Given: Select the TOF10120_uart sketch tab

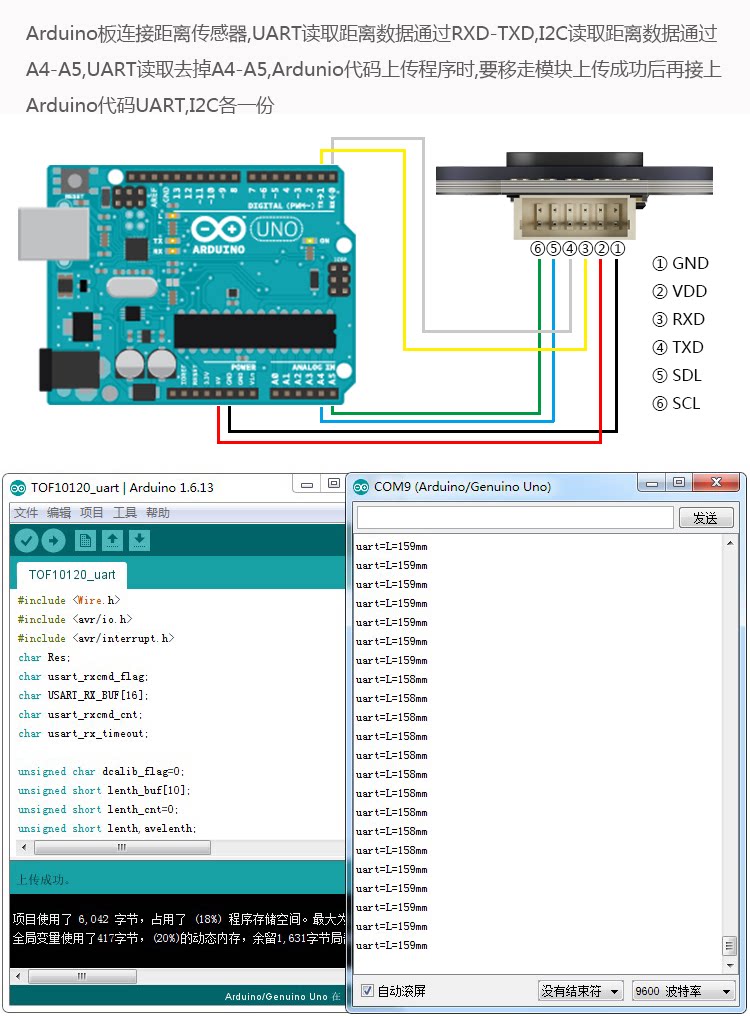Looking at the screenshot, I should tap(72, 575).
